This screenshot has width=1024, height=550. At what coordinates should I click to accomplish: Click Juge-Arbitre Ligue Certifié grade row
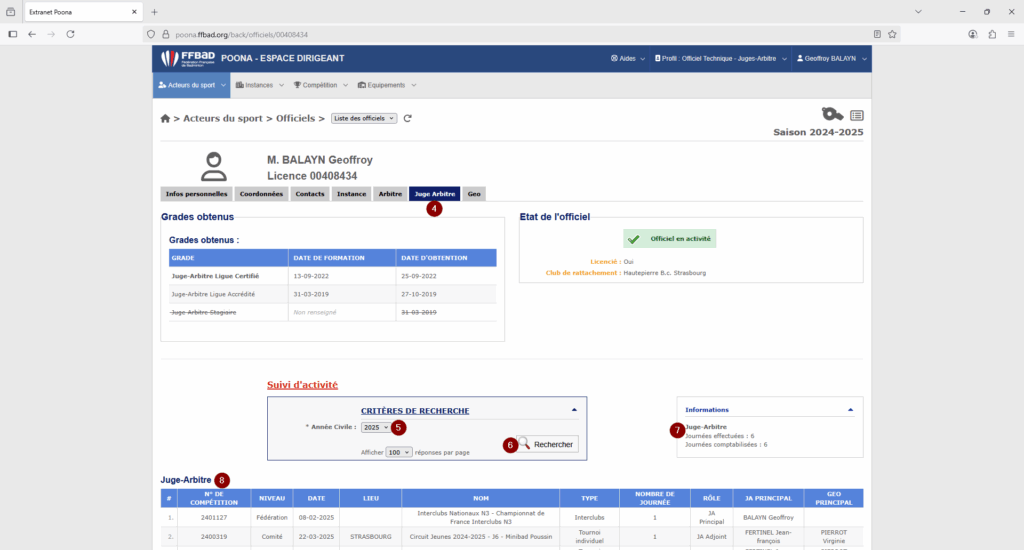pos(332,276)
